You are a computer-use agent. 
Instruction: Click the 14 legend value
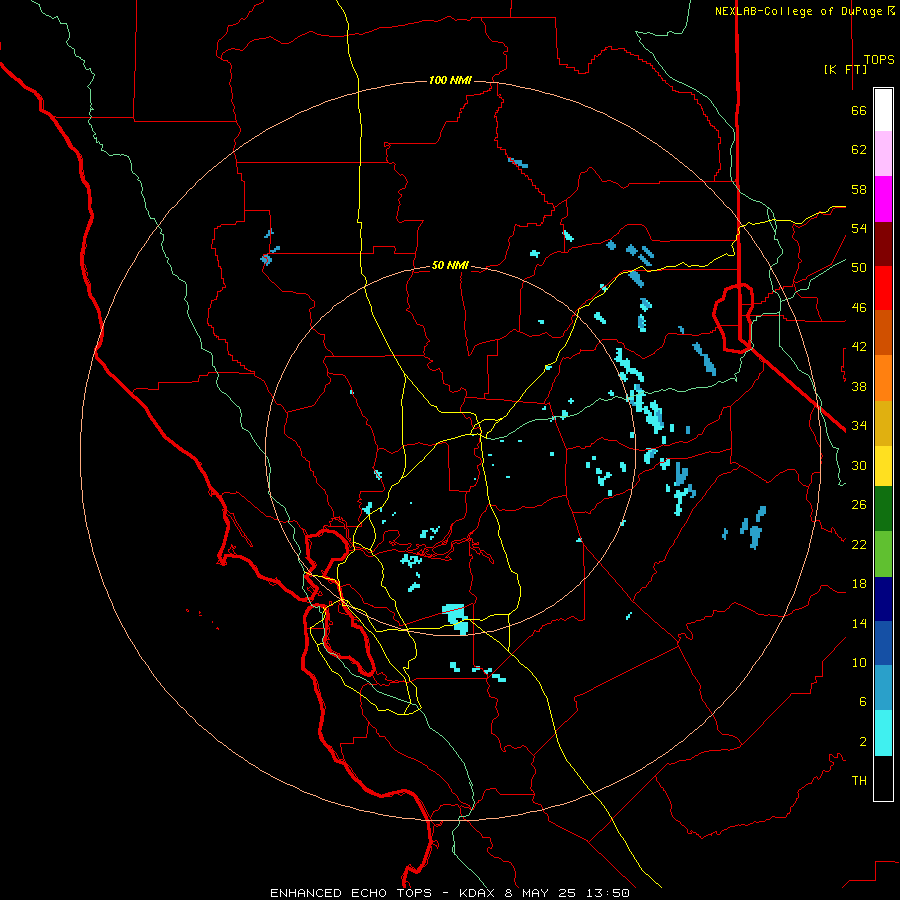click(x=859, y=623)
